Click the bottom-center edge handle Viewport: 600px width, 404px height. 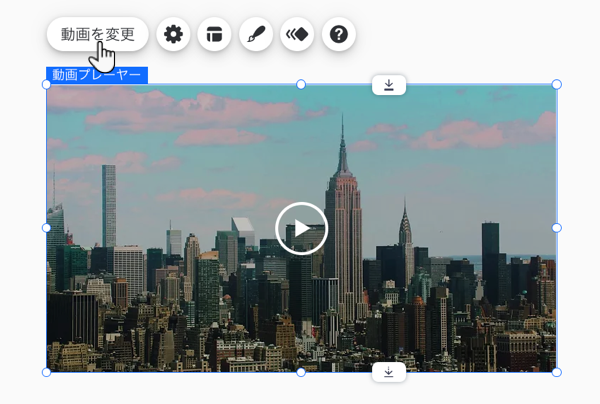[x=301, y=372]
